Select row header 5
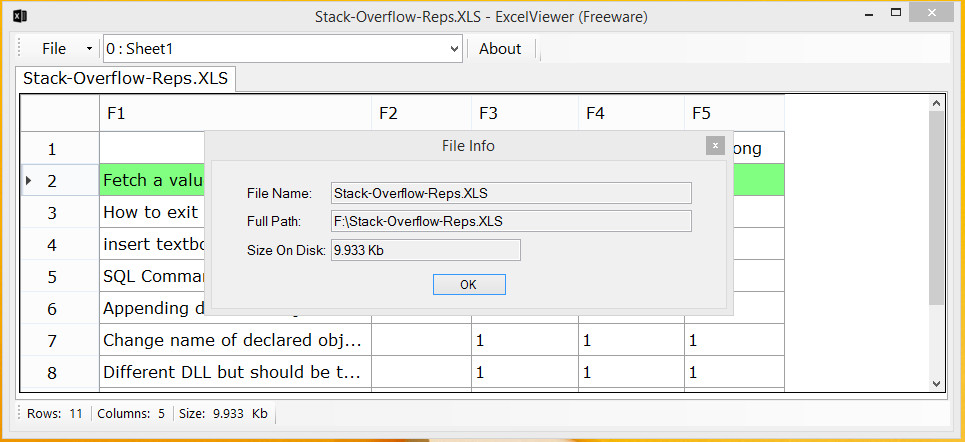The width and height of the screenshot is (965, 442). click(x=60, y=276)
